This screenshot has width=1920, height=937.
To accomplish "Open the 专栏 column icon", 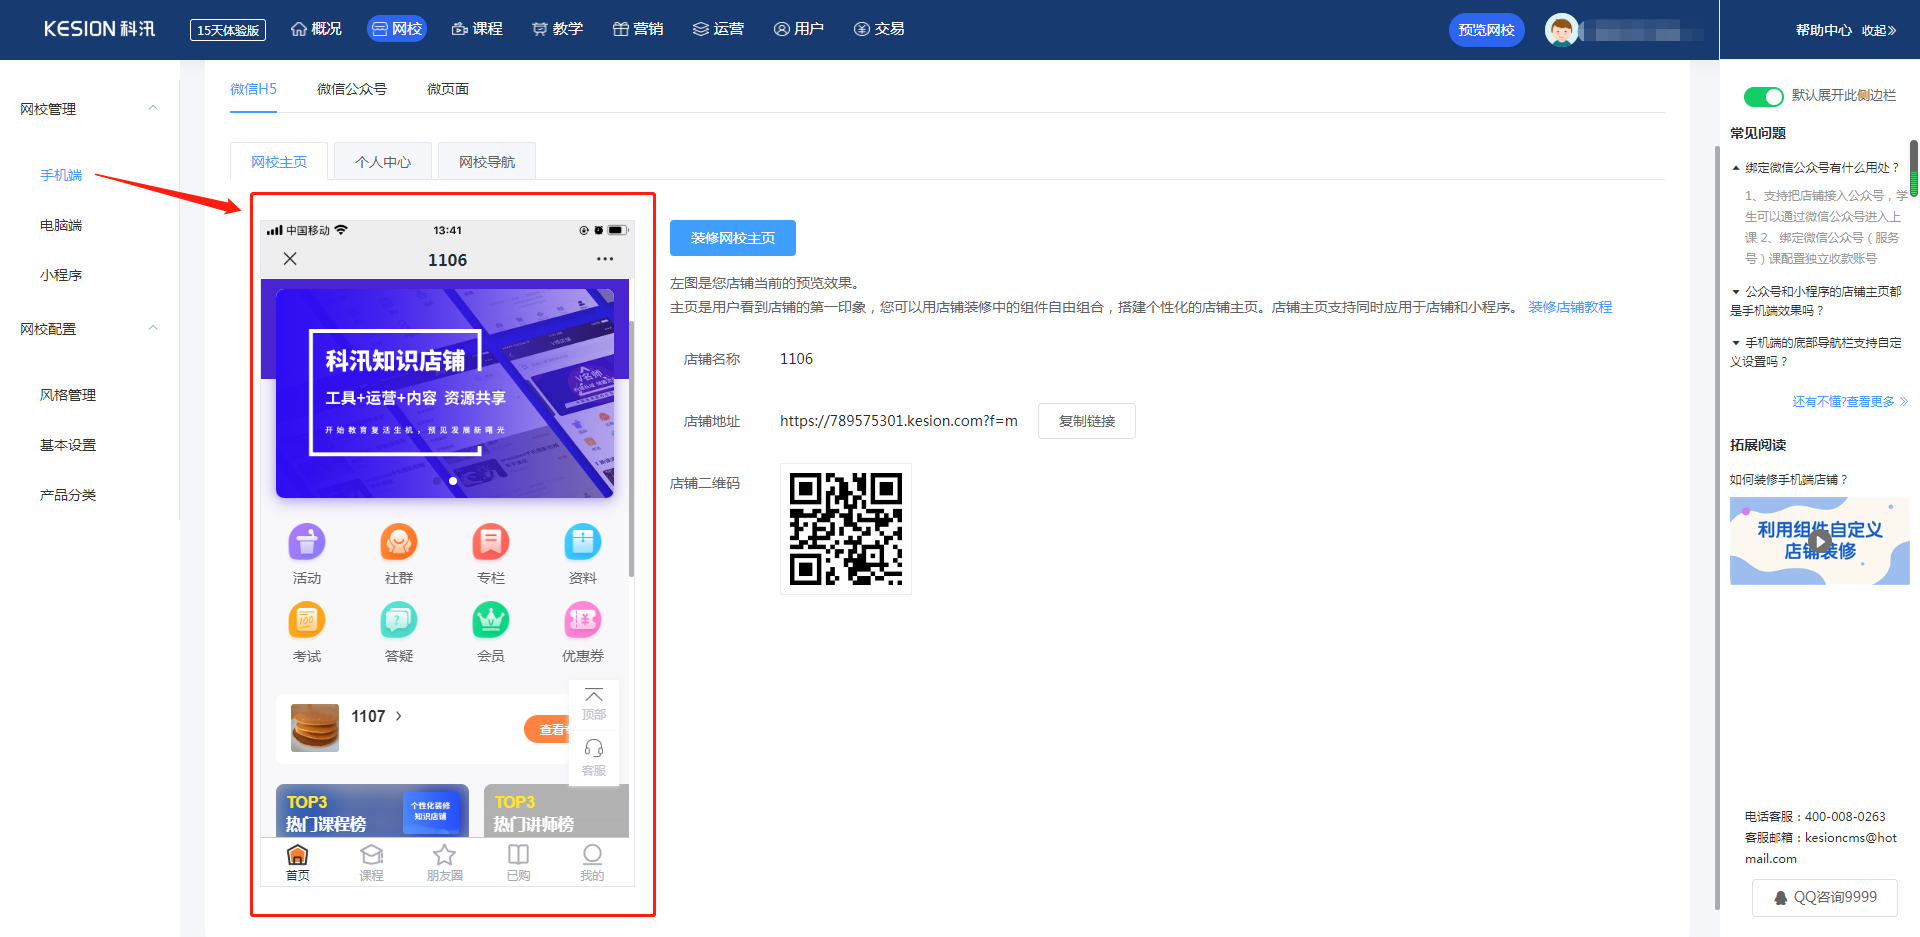I will coord(491,543).
